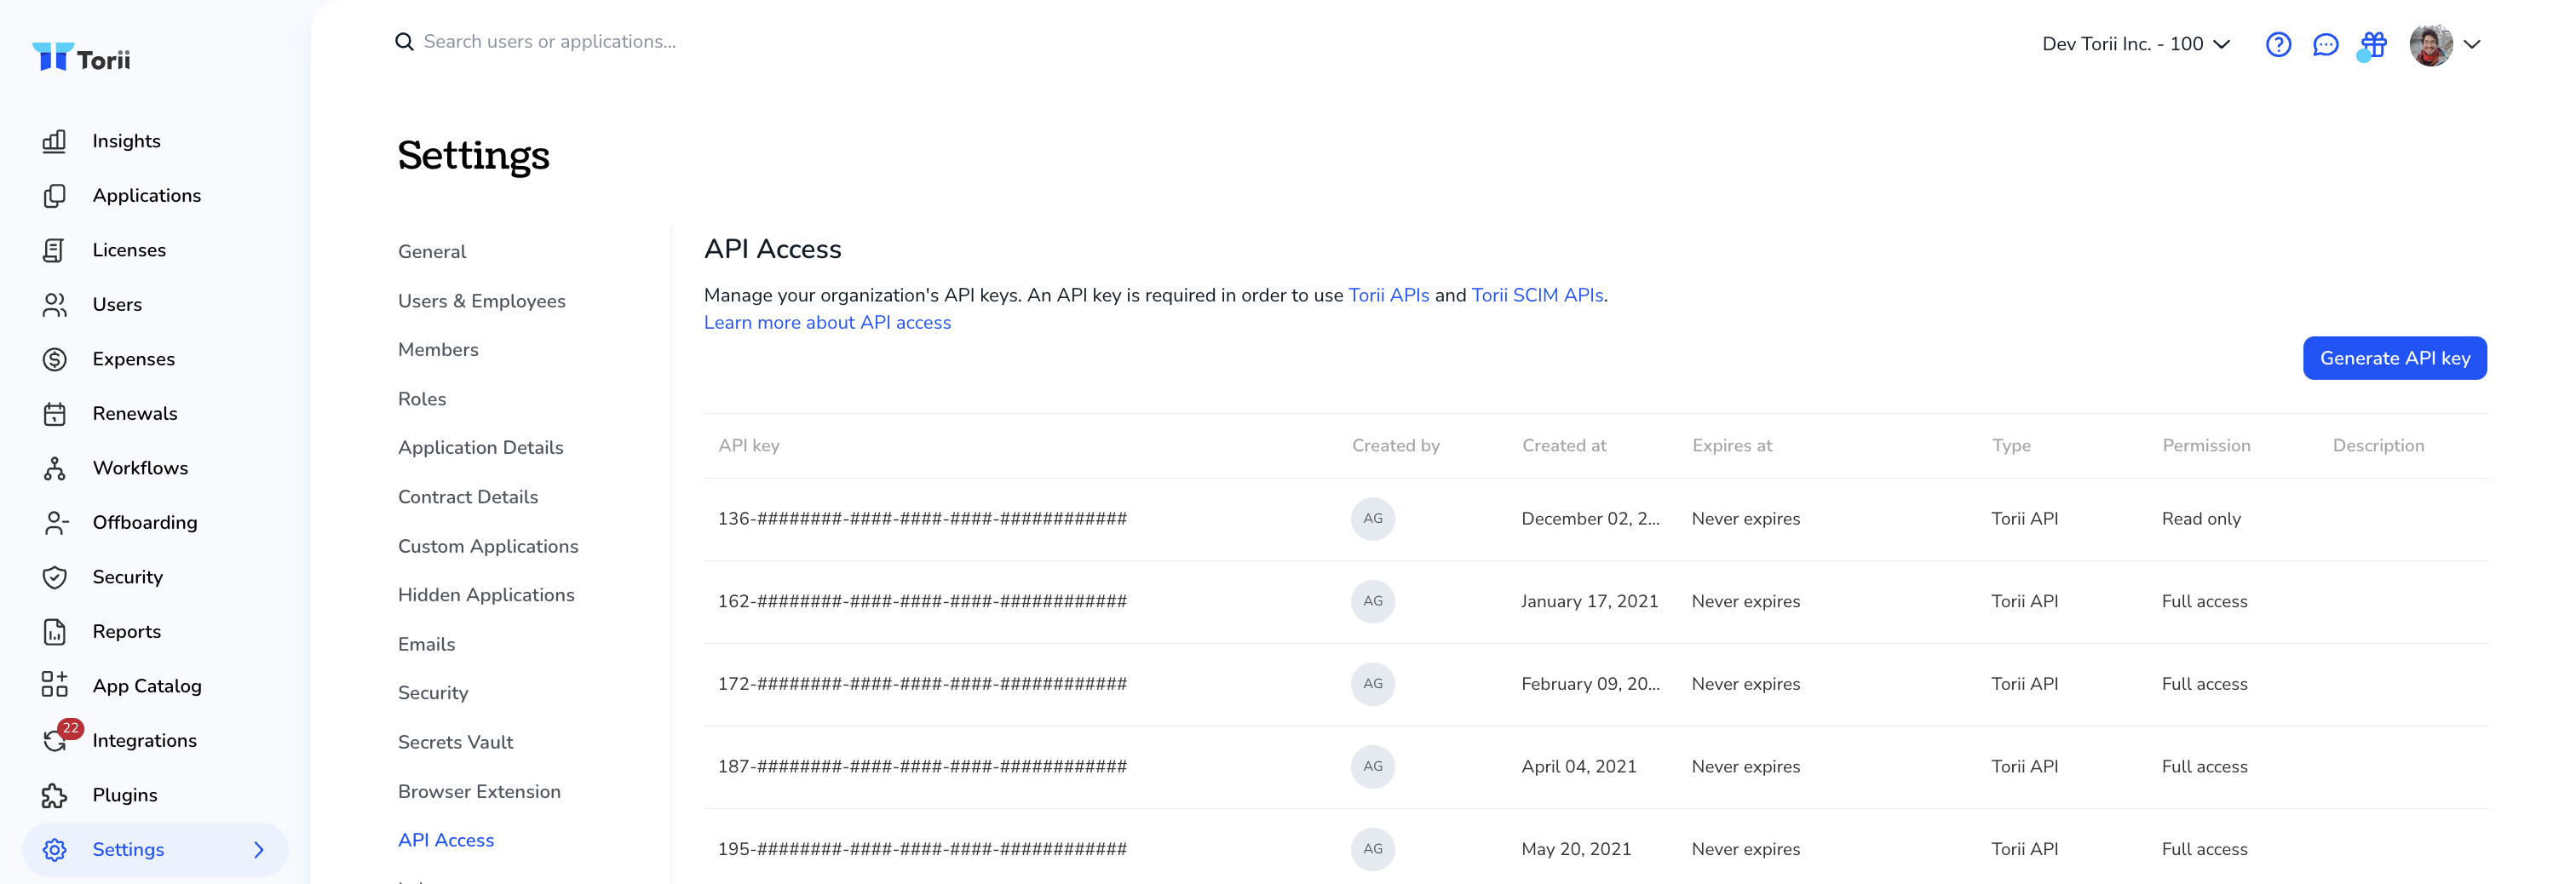This screenshot has height=884, width=2576.
Task: Click Created at column header
Action: pos(1564,446)
